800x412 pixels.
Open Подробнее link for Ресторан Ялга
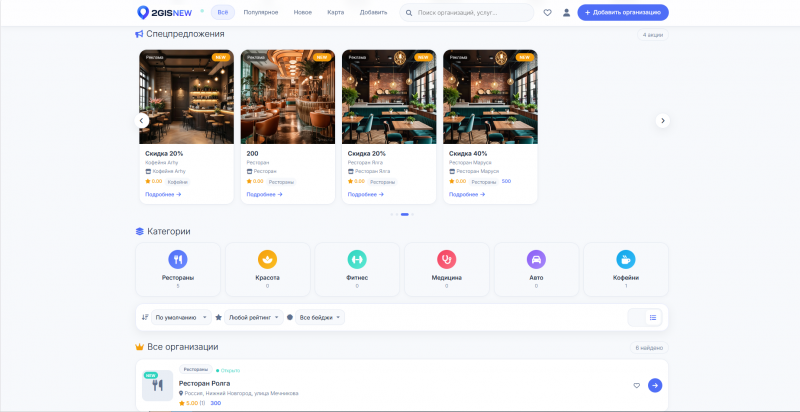point(366,194)
